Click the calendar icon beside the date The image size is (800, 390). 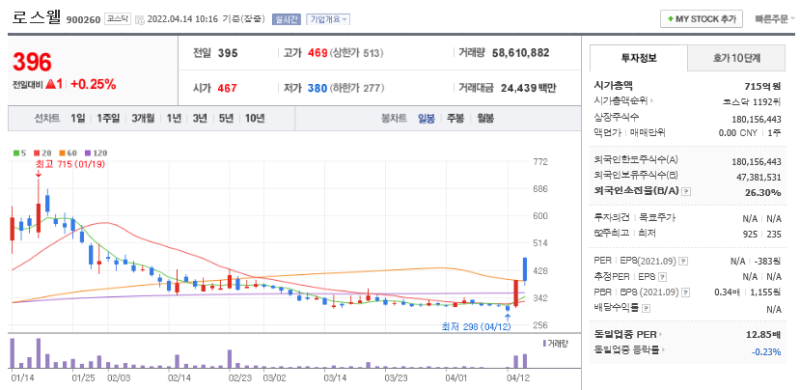pyautogui.click(x=139, y=19)
